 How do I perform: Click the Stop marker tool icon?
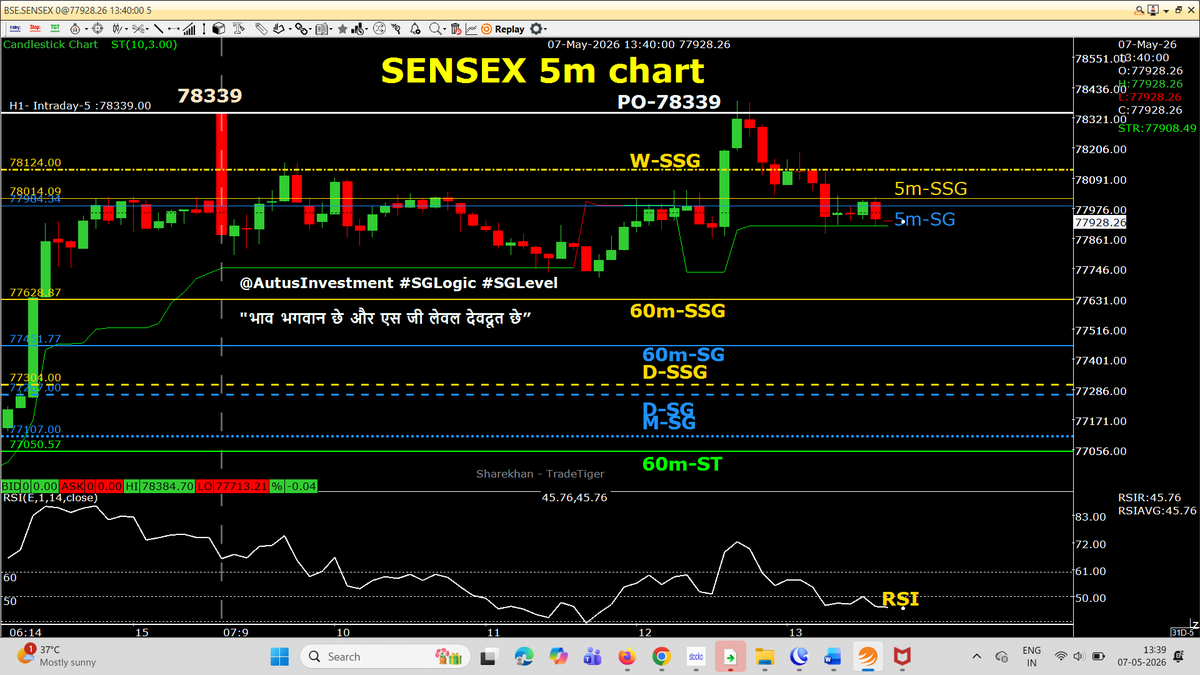pos(35,29)
